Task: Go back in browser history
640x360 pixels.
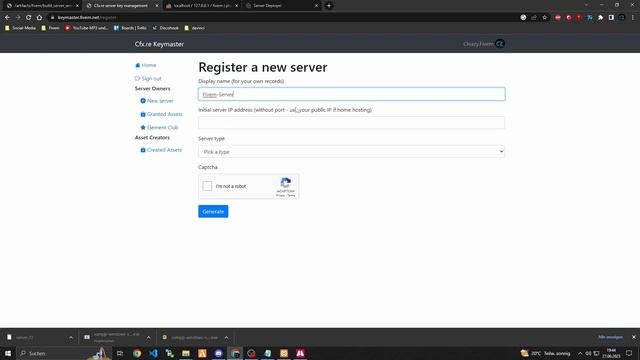Action: 7,18
